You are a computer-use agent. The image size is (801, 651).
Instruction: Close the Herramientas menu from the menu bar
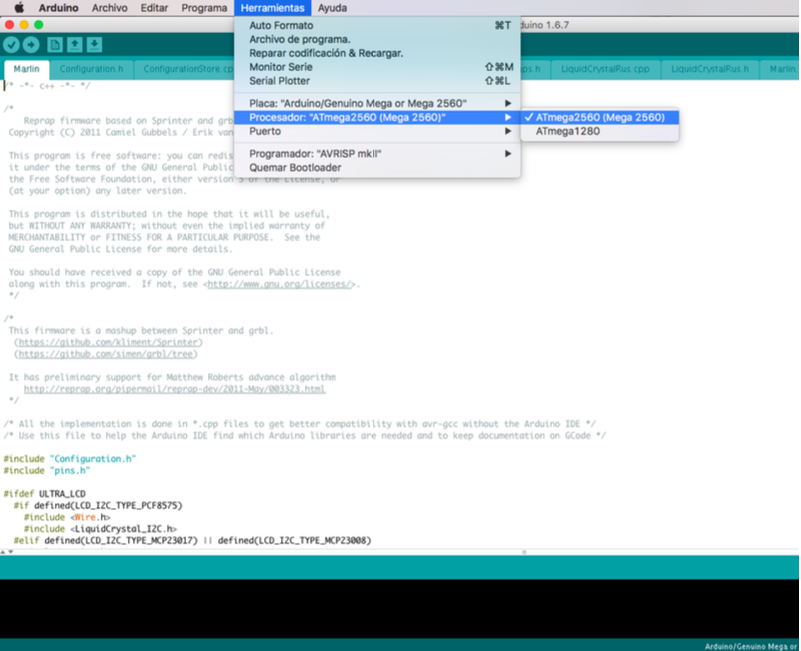pyautogui.click(x=272, y=8)
